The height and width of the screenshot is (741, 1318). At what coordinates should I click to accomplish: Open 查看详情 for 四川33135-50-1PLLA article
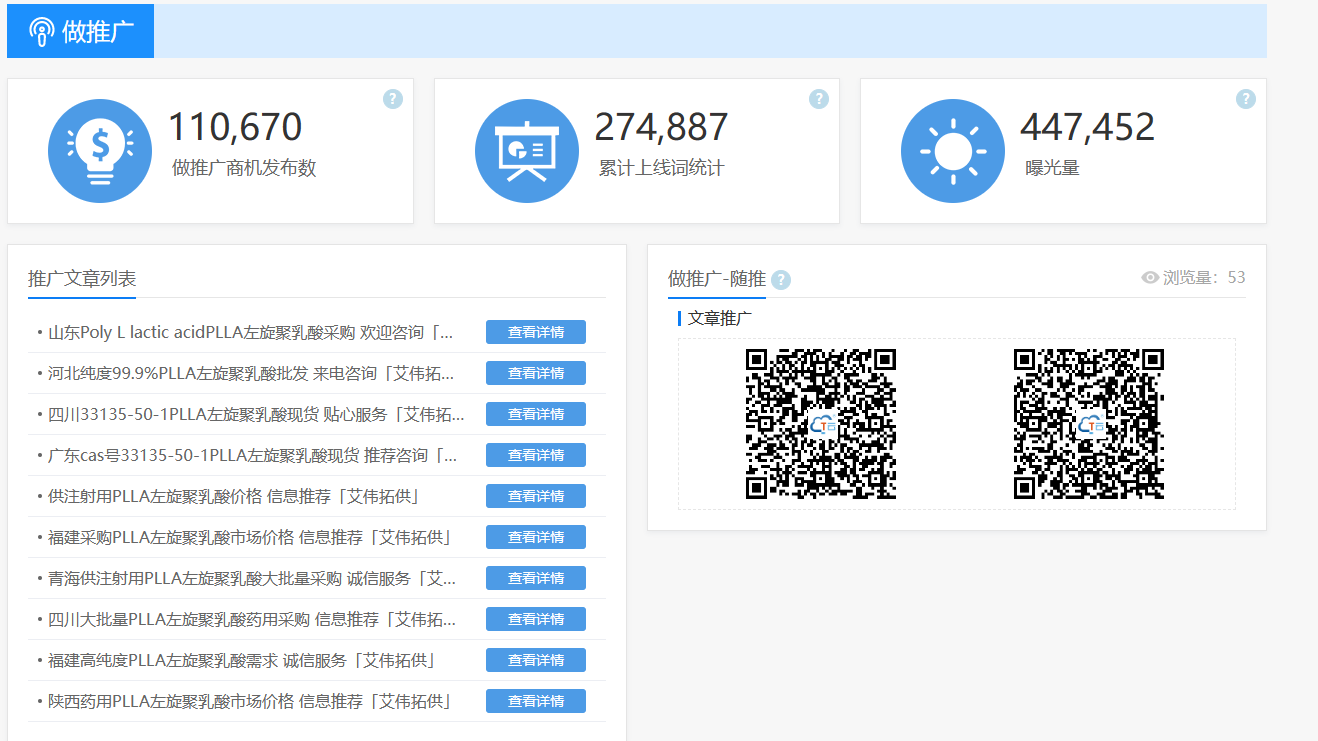coord(536,414)
